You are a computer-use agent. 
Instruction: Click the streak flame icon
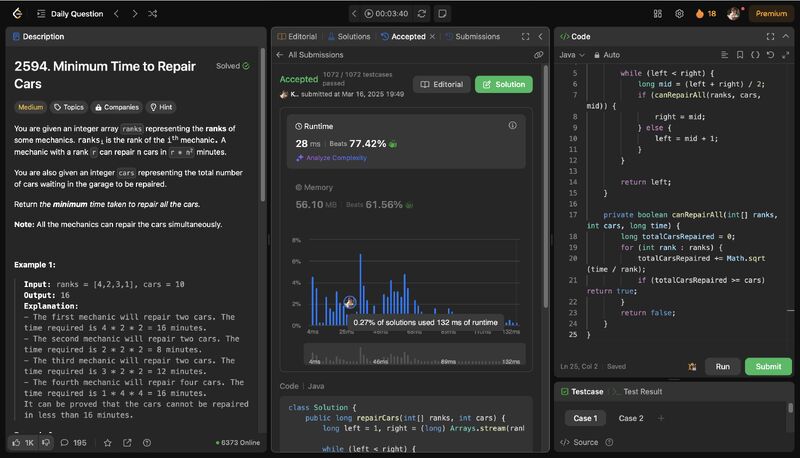[x=701, y=14]
